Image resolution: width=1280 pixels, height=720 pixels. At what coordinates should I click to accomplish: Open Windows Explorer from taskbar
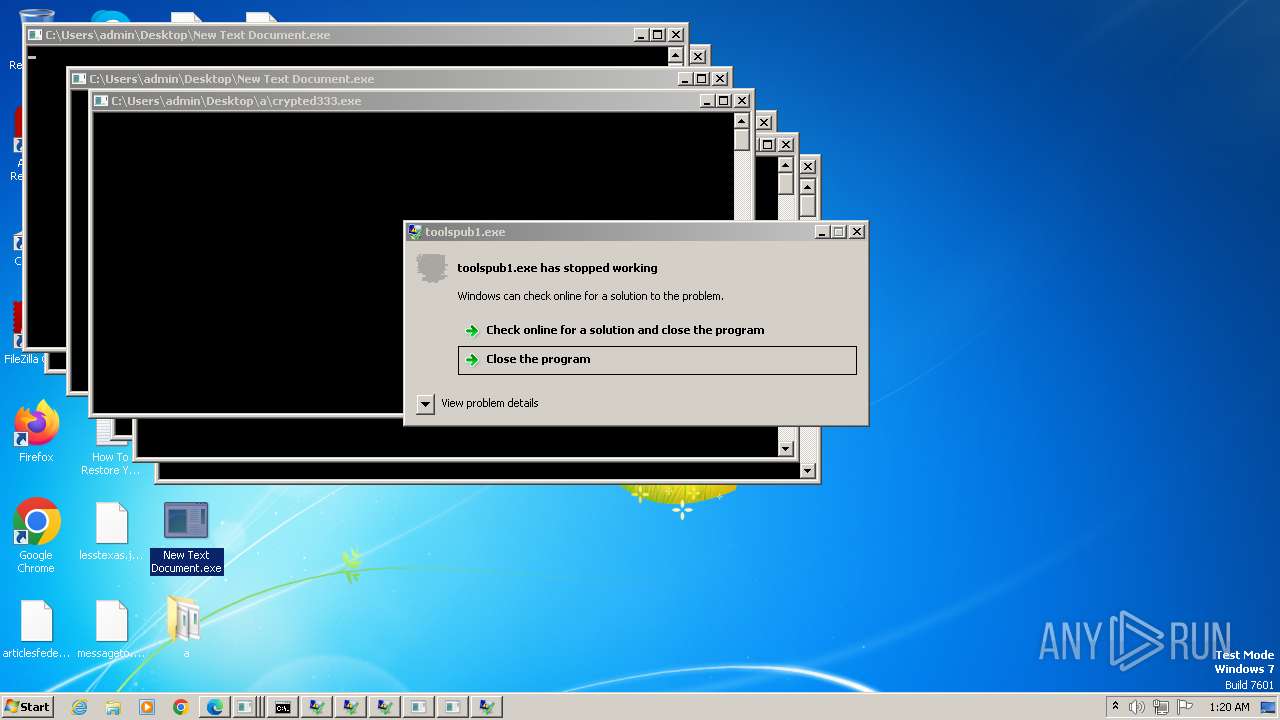pos(113,707)
